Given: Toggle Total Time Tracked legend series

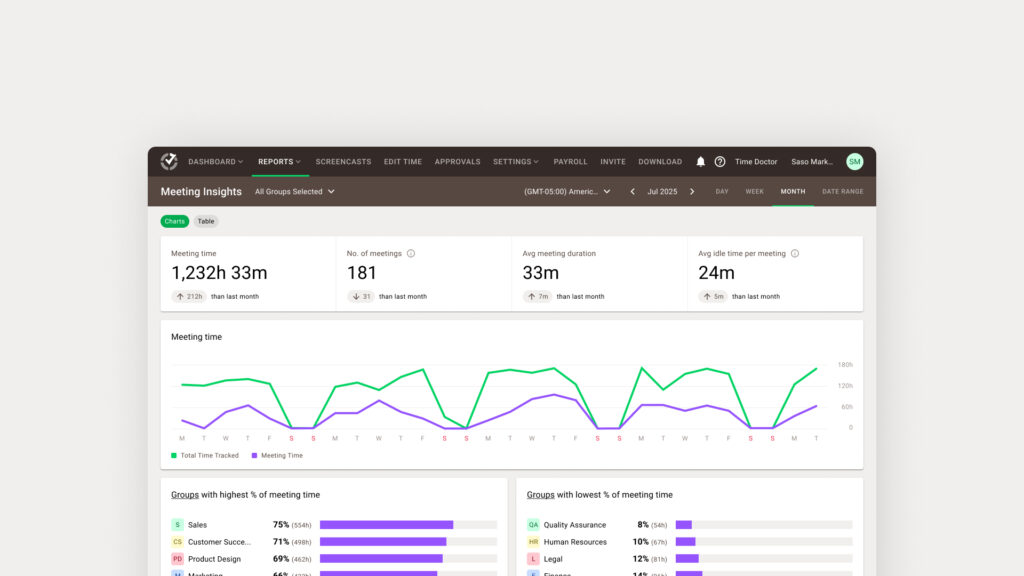Looking at the screenshot, I should pyautogui.click(x=207, y=455).
